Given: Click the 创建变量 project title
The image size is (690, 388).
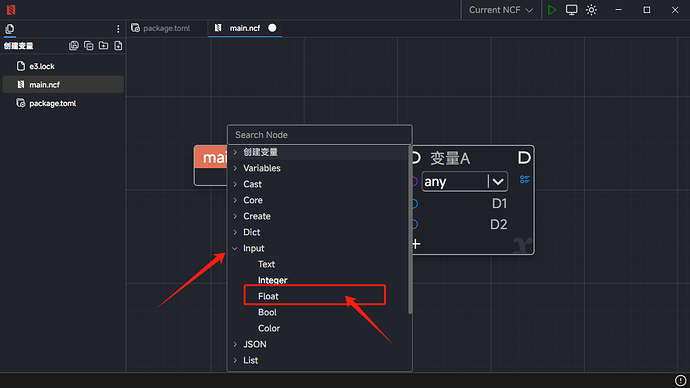Looking at the screenshot, I should pos(18,46).
